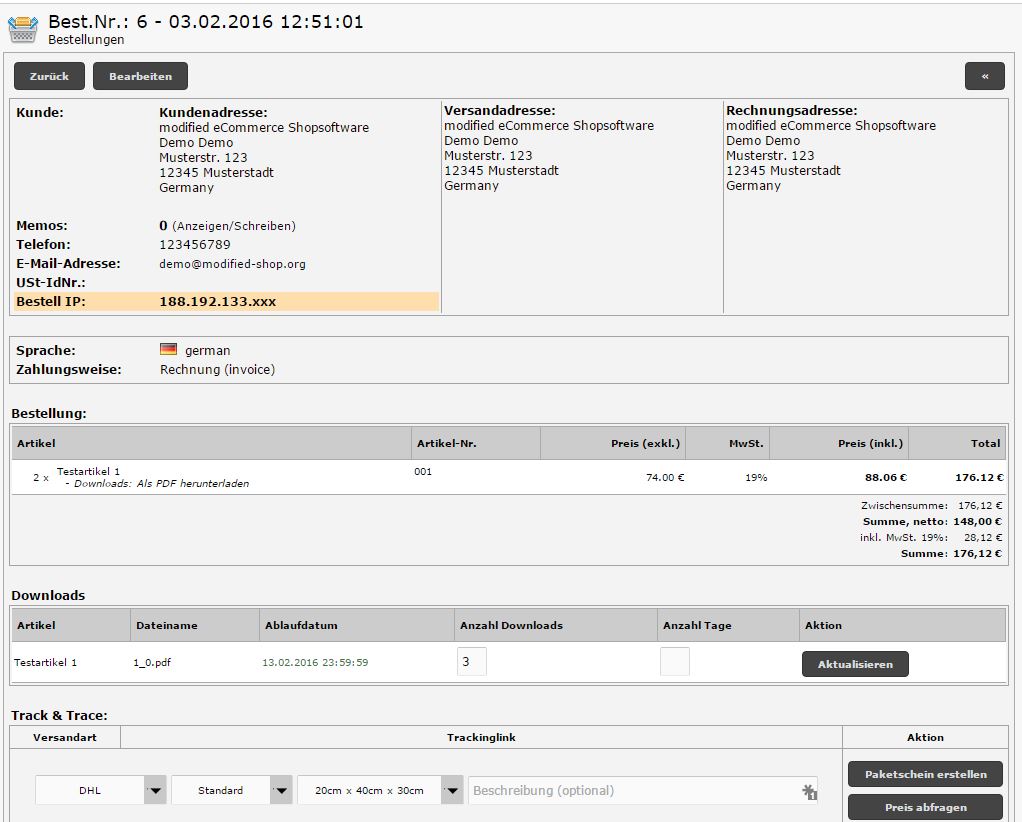This screenshot has width=1022, height=822.
Task: Click the Anzahl Tage input field
Action: [x=675, y=662]
